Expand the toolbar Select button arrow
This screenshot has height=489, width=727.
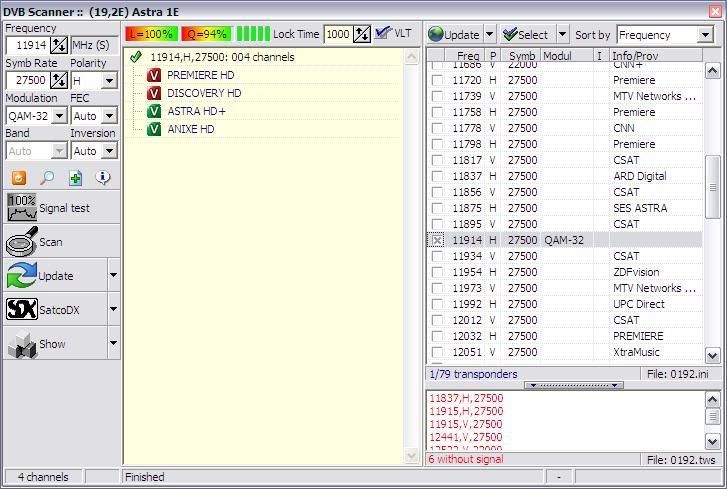point(562,34)
